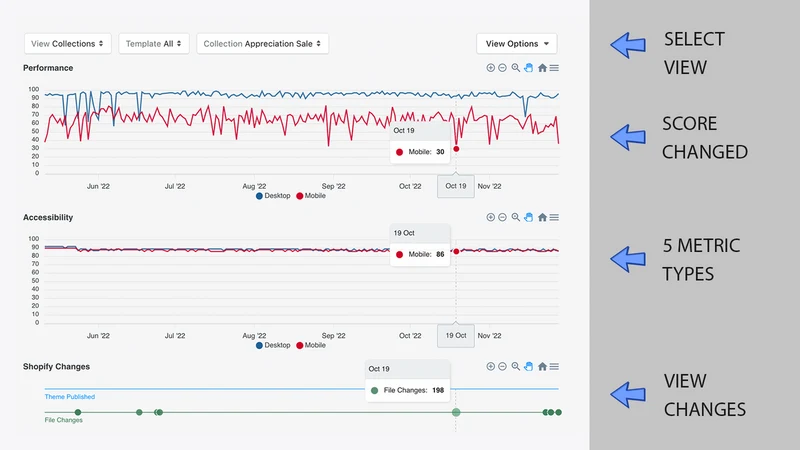Toggle Desktop series in Performance legend
This screenshot has height=450, width=800.
click(x=273, y=196)
